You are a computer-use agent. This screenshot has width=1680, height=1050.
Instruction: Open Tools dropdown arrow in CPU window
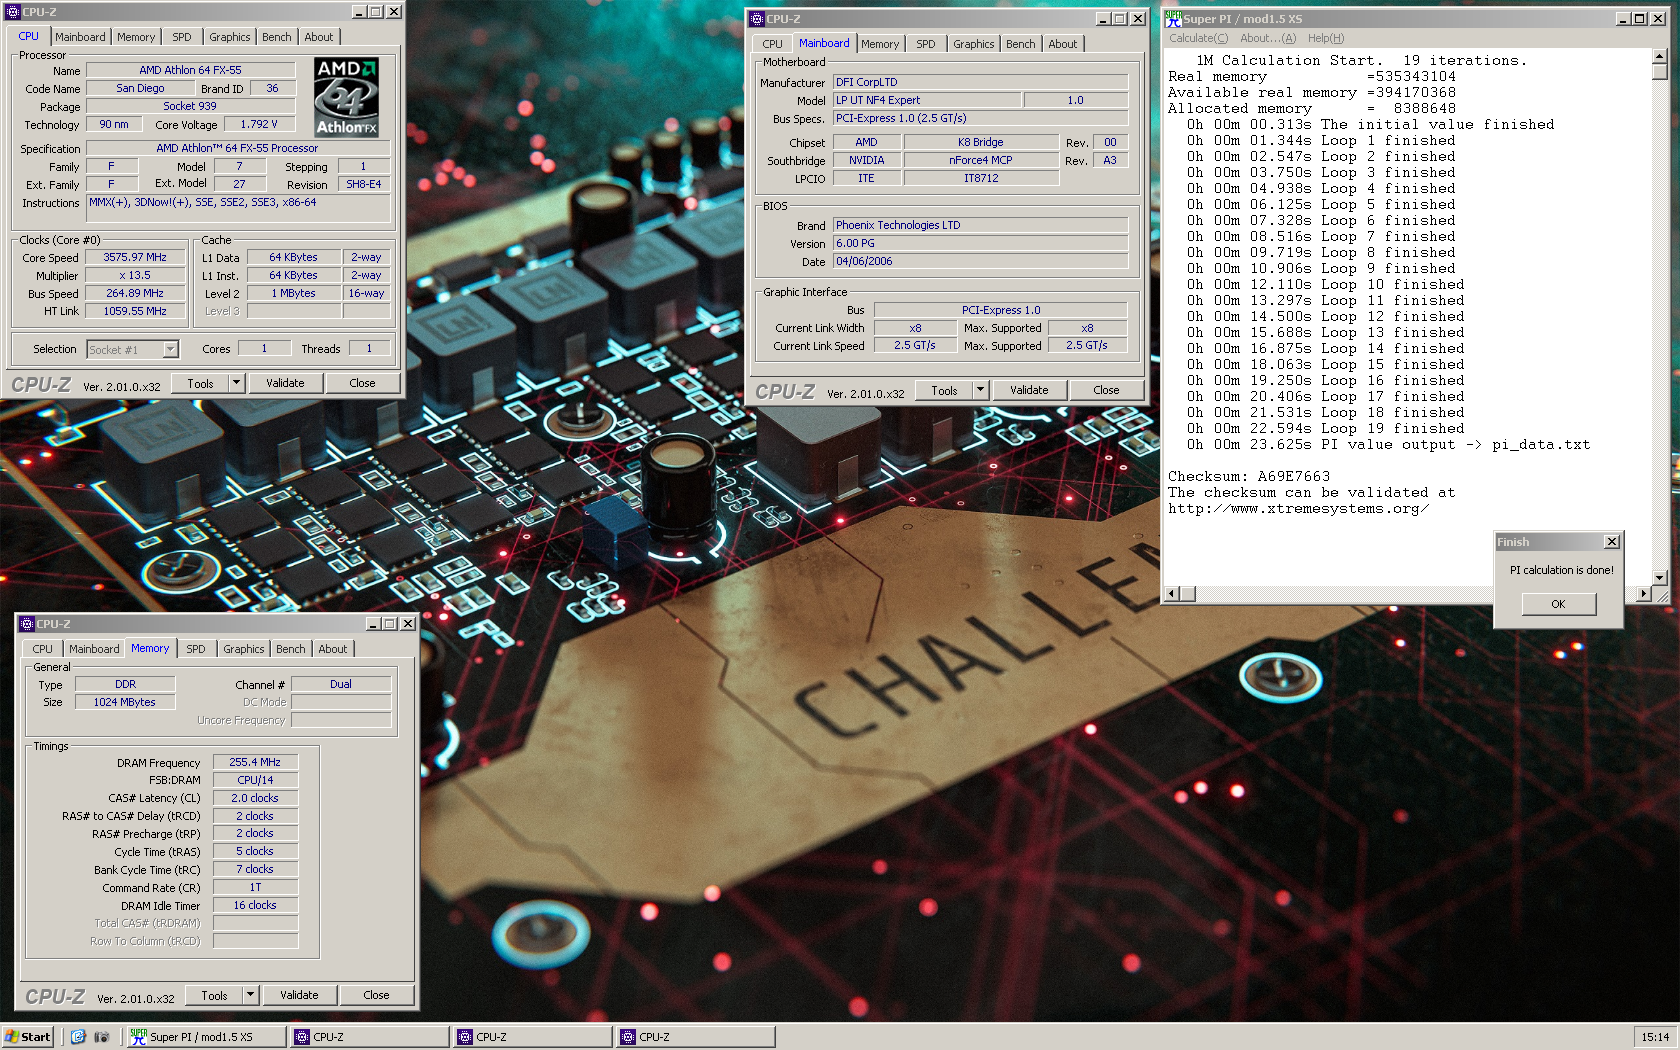tap(237, 383)
